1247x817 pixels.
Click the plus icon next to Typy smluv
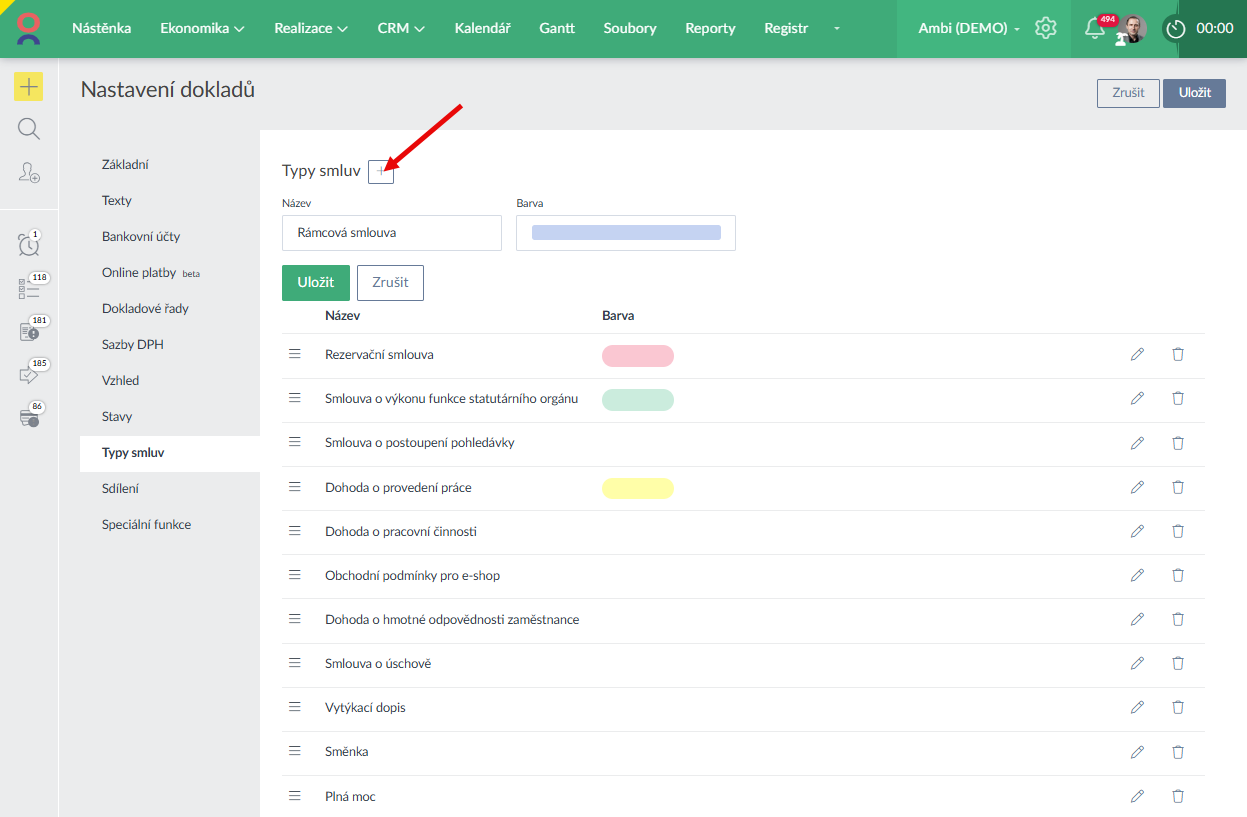click(x=381, y=172)
